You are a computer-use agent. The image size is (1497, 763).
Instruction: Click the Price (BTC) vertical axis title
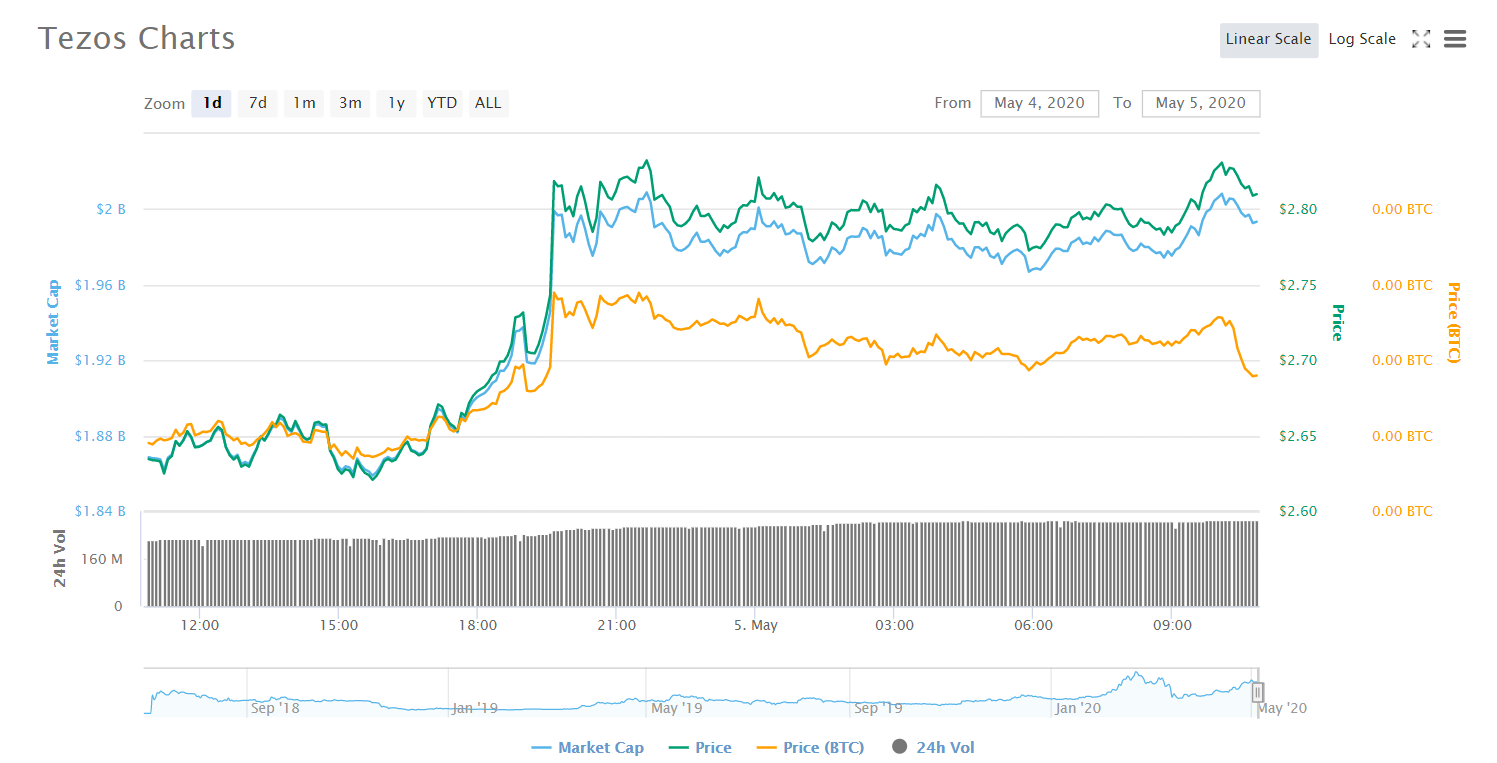coord(1454,322)
